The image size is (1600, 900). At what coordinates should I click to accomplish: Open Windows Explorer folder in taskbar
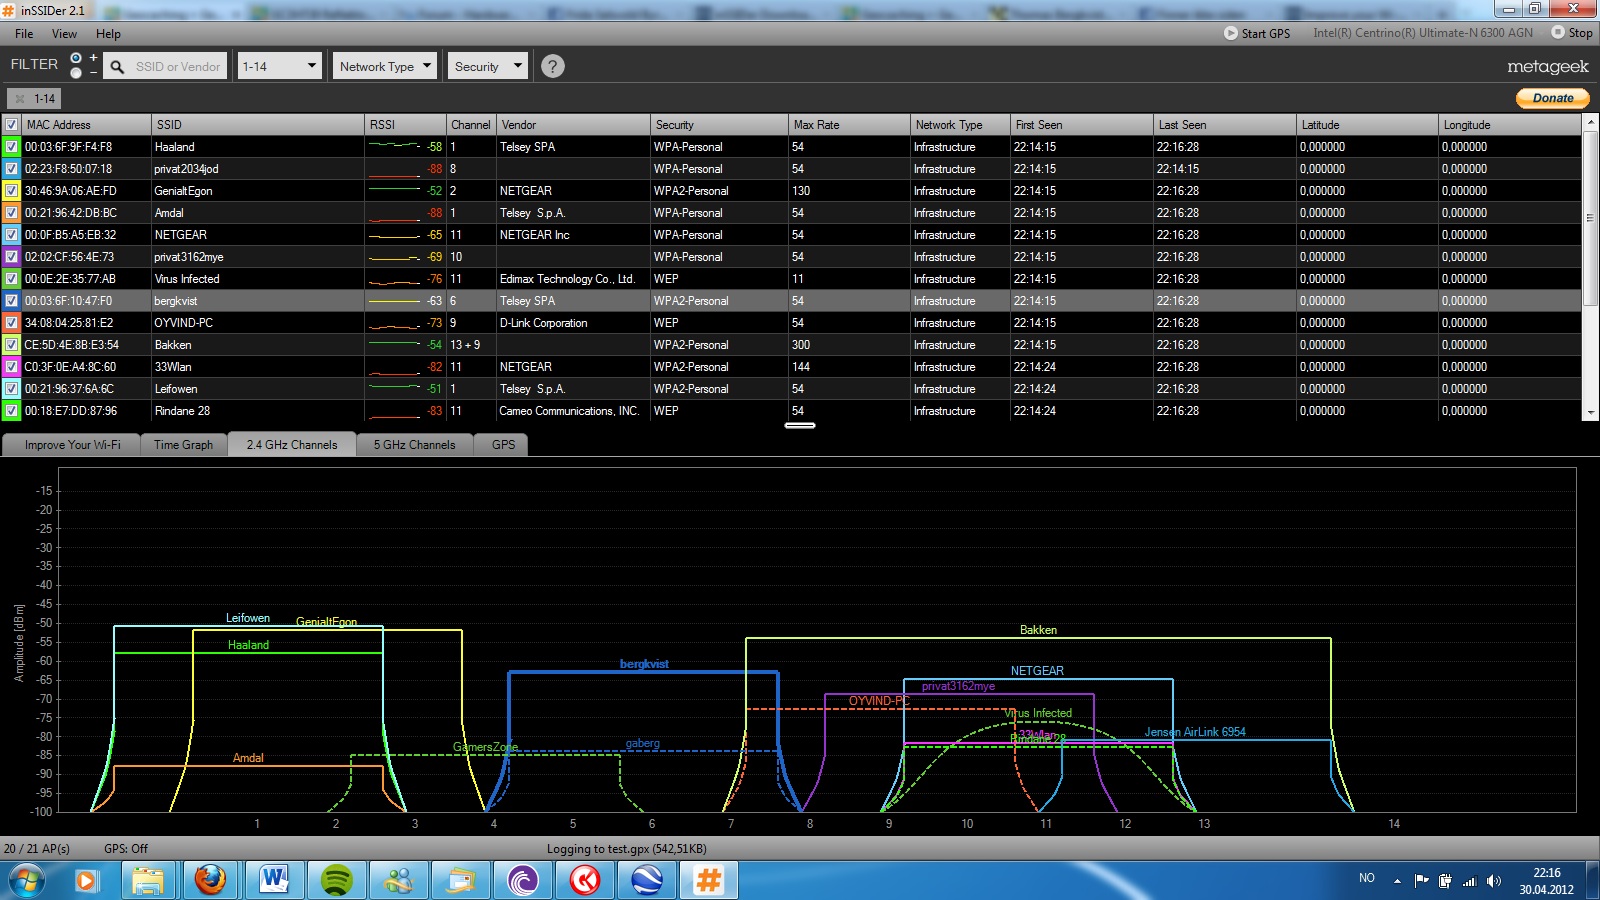coord(148,881)
